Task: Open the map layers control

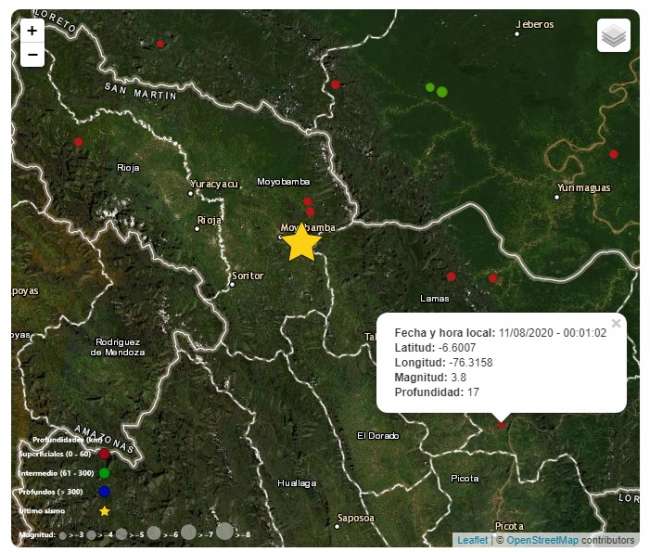Action: tap(613, 35)
